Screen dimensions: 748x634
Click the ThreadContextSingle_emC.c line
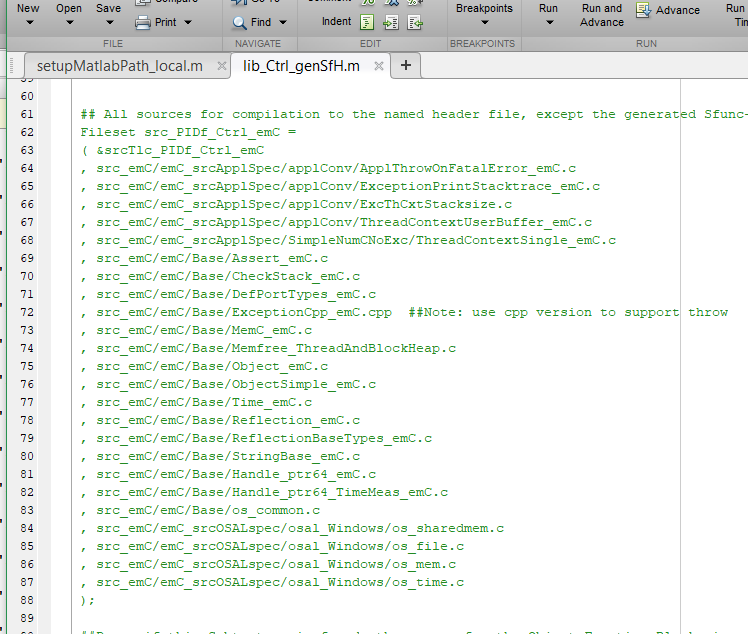click(348, 240)
